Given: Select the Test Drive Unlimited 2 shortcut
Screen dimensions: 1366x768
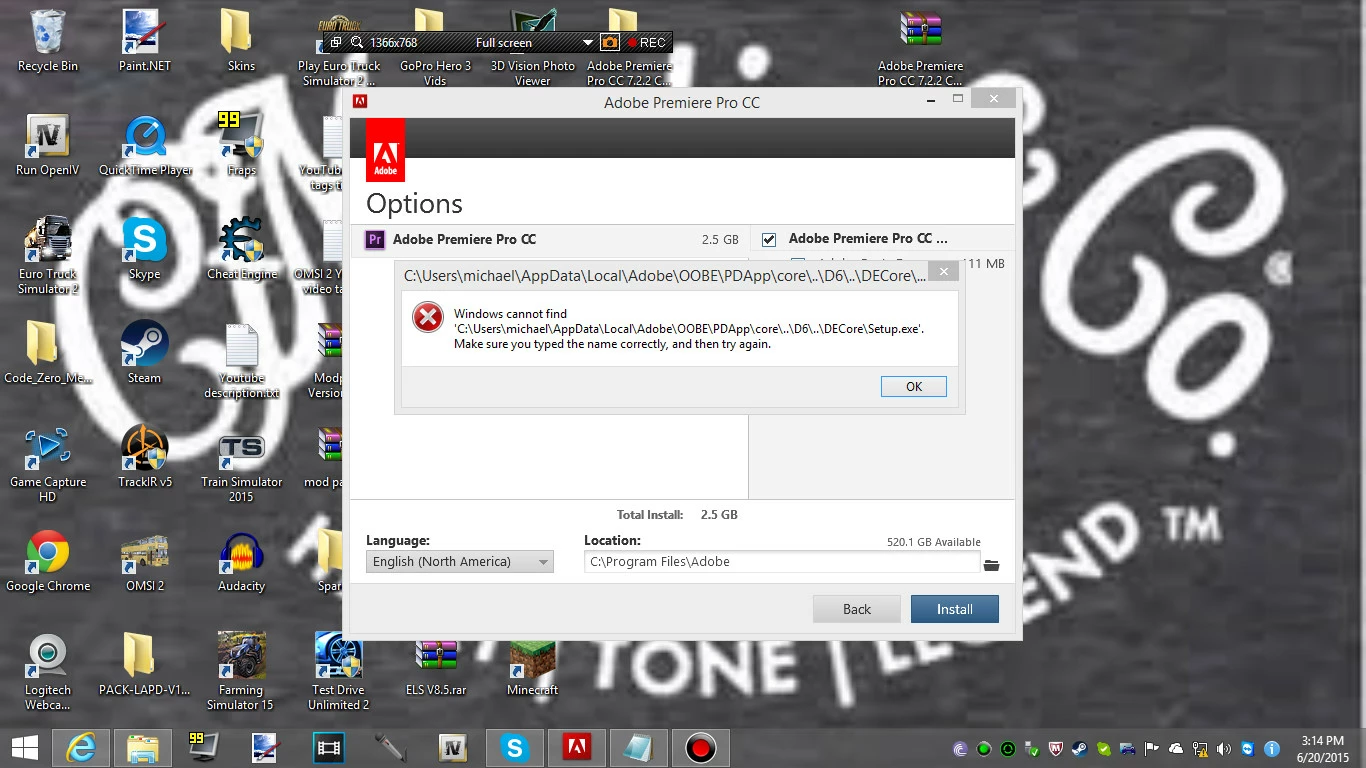Looking at the screenshot, I should pos(338,672).
